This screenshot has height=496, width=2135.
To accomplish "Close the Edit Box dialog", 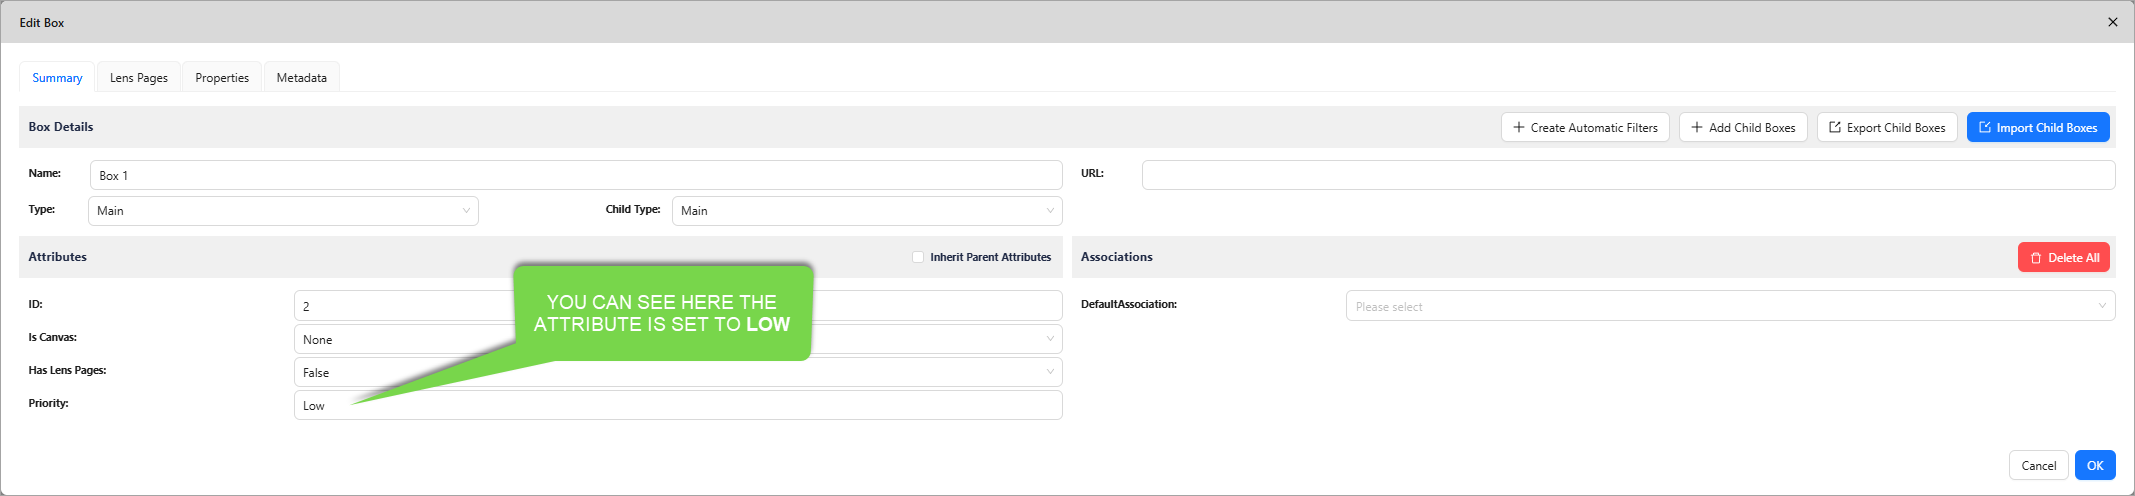I will click(2113, 22).
